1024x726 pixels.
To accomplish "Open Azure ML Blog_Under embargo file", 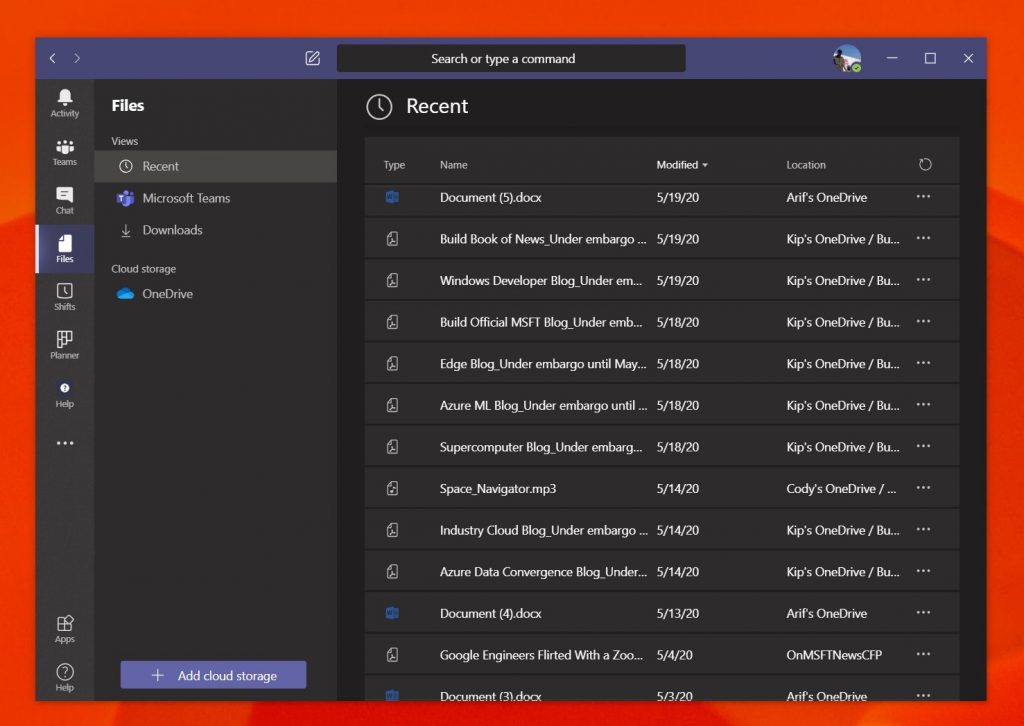I will tap(543, 405).
